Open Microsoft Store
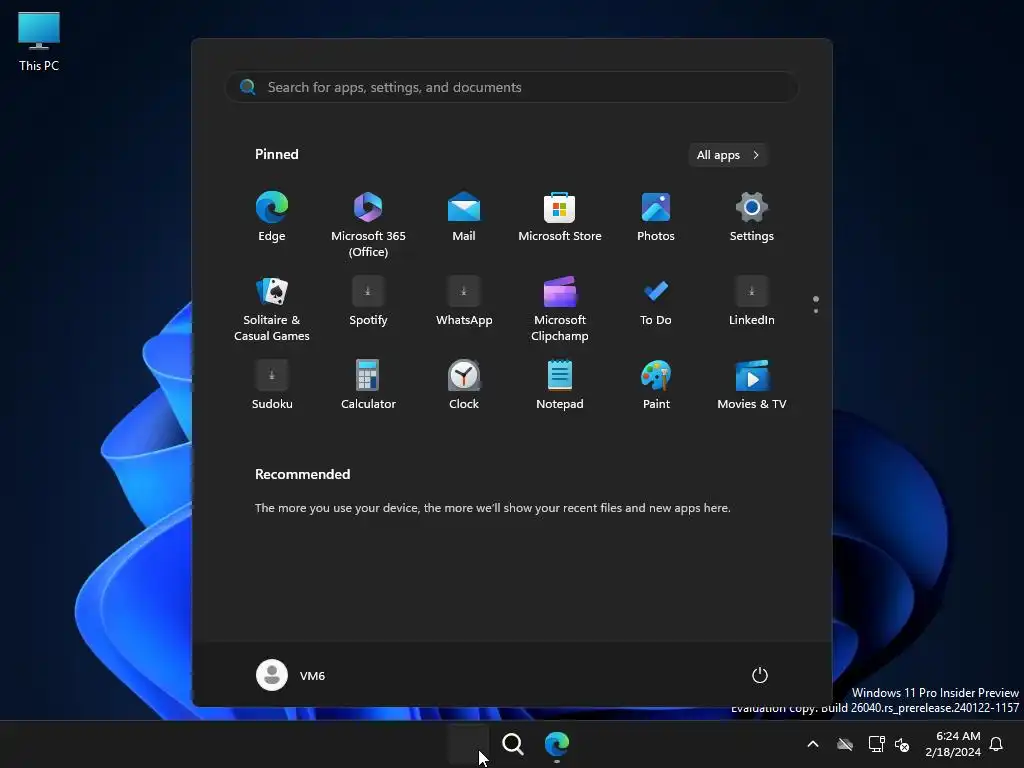1024x768 pixels. tap(560, 217)
